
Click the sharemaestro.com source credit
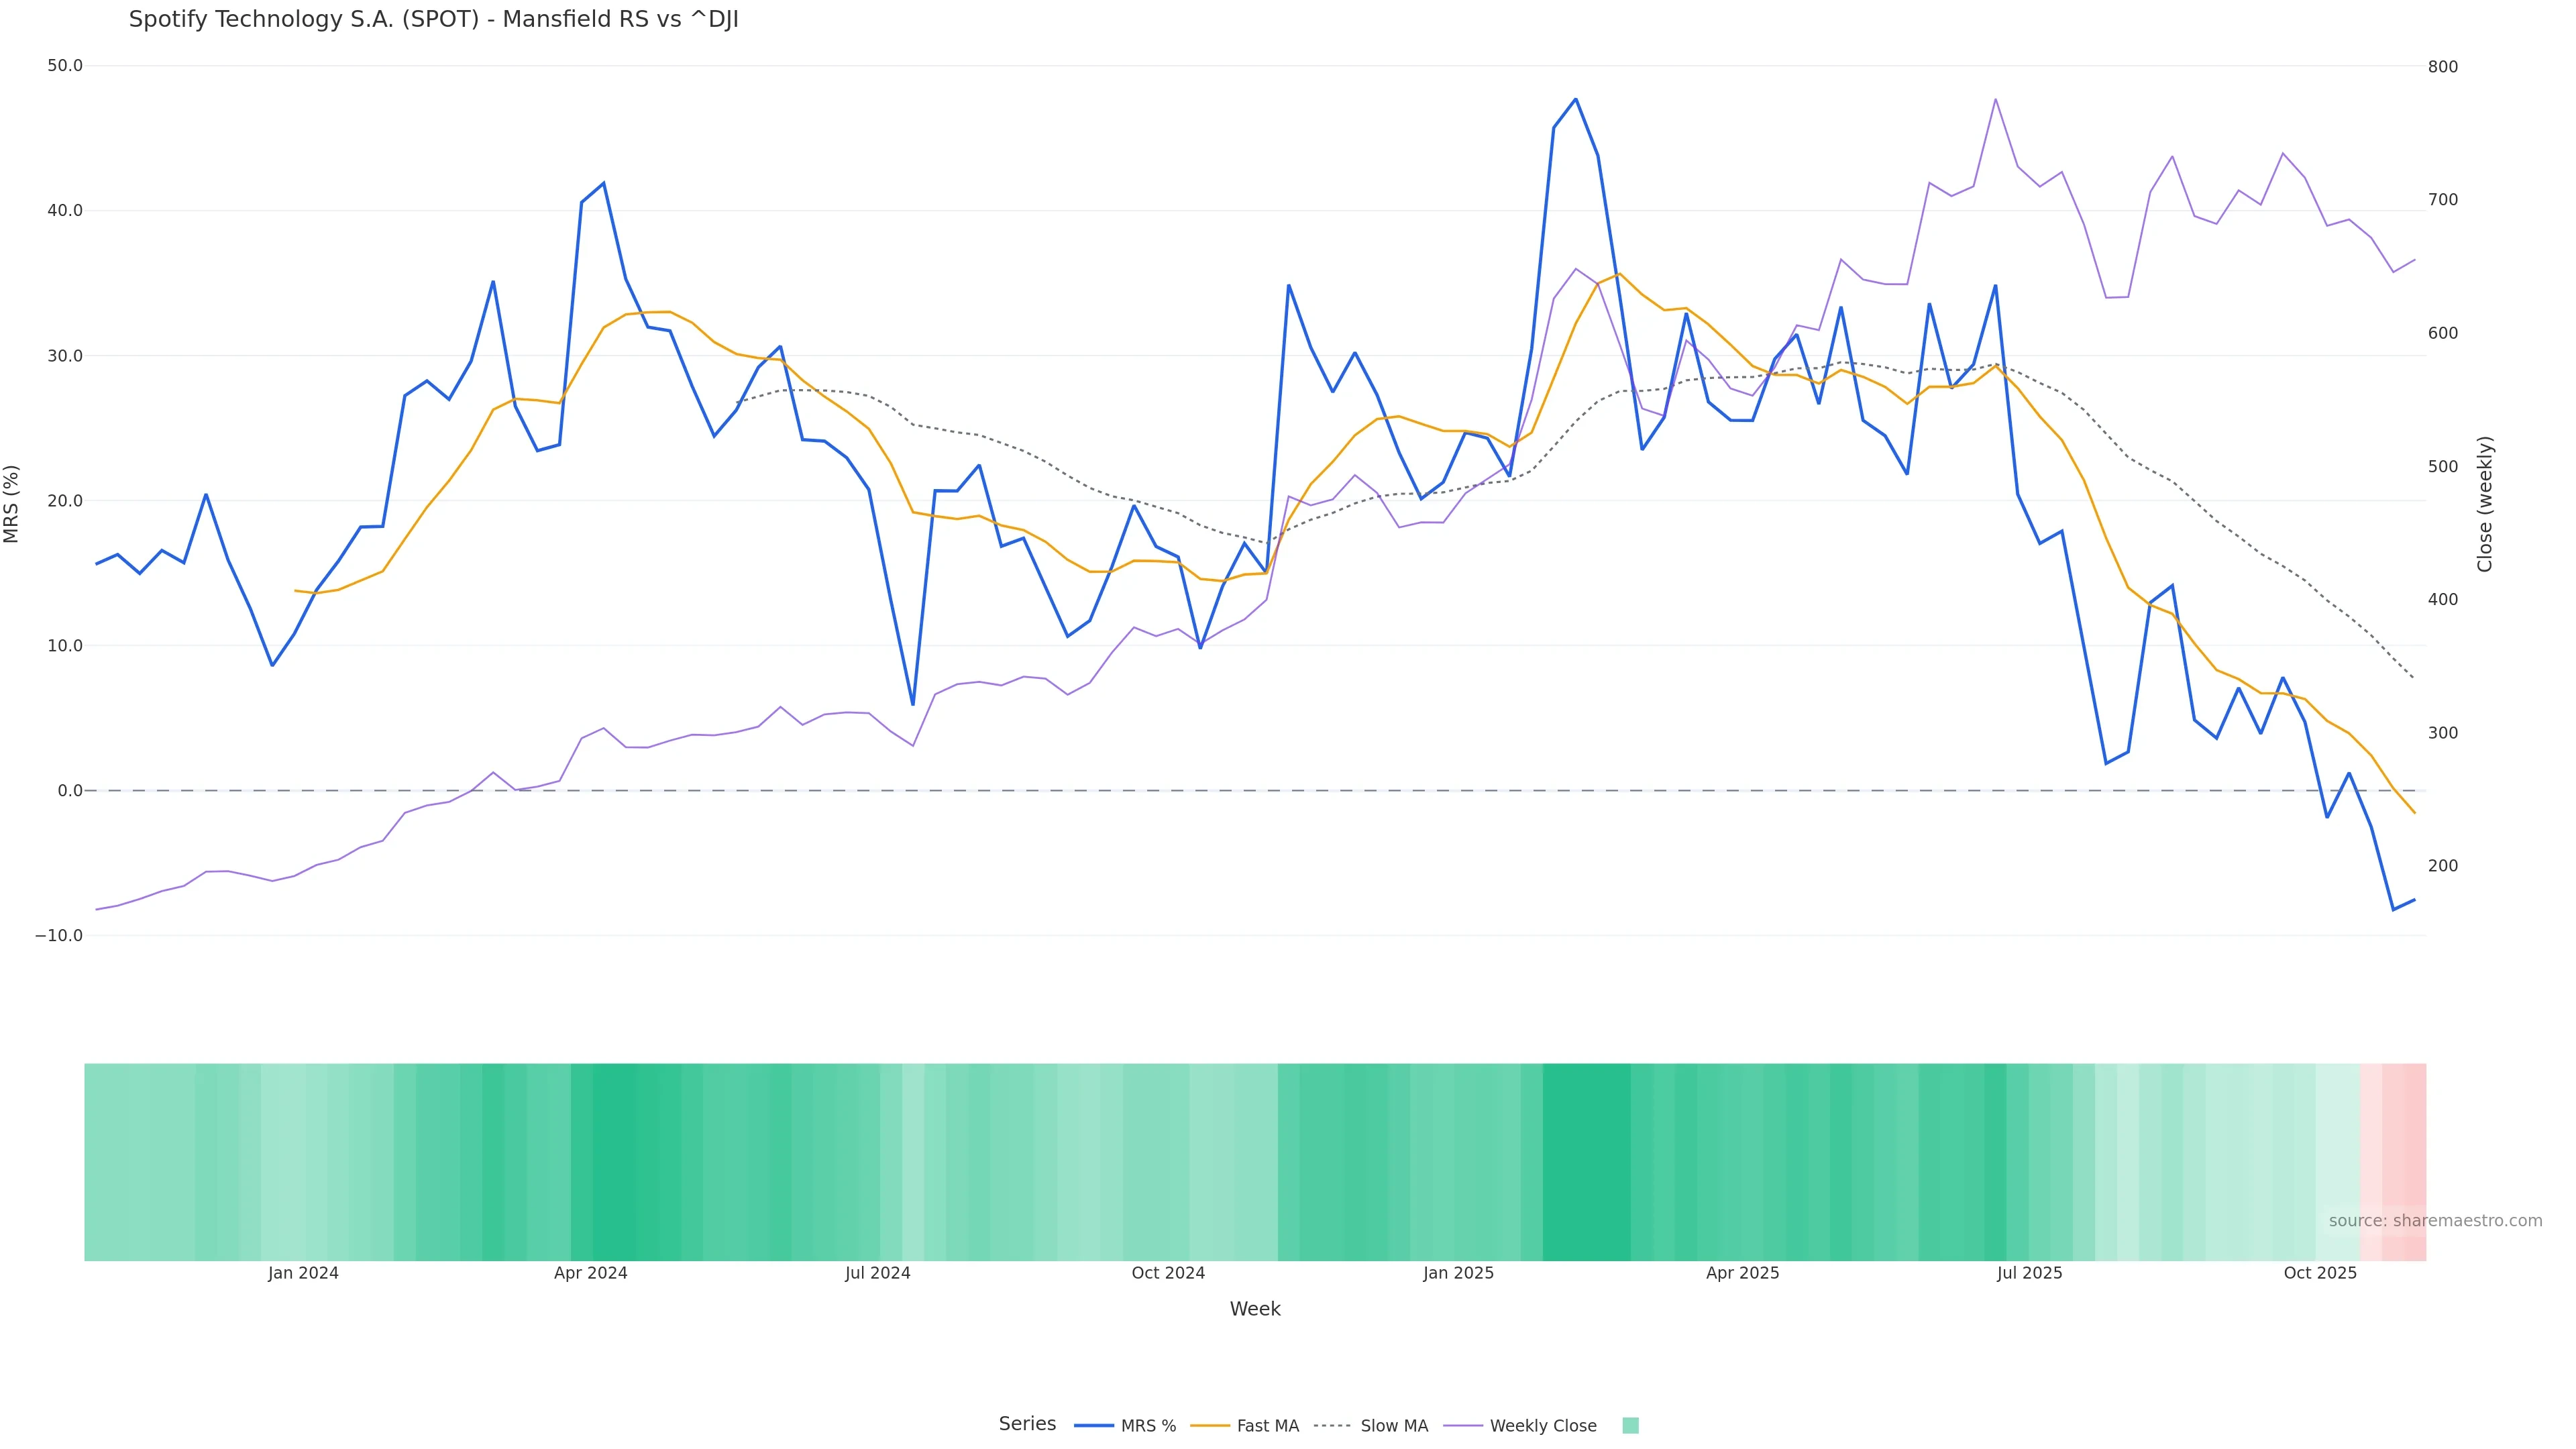(x=2435, y=1221)
